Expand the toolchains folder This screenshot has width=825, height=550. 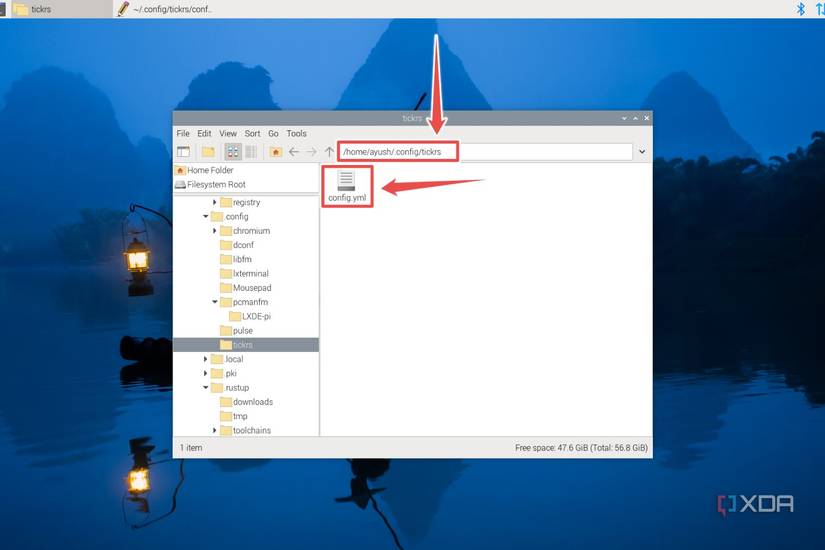tap(214, 430)
